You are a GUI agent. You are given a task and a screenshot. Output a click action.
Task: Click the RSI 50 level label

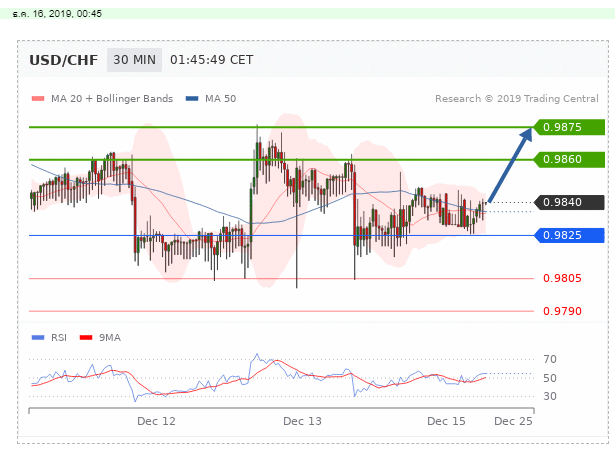pos(550,378)
